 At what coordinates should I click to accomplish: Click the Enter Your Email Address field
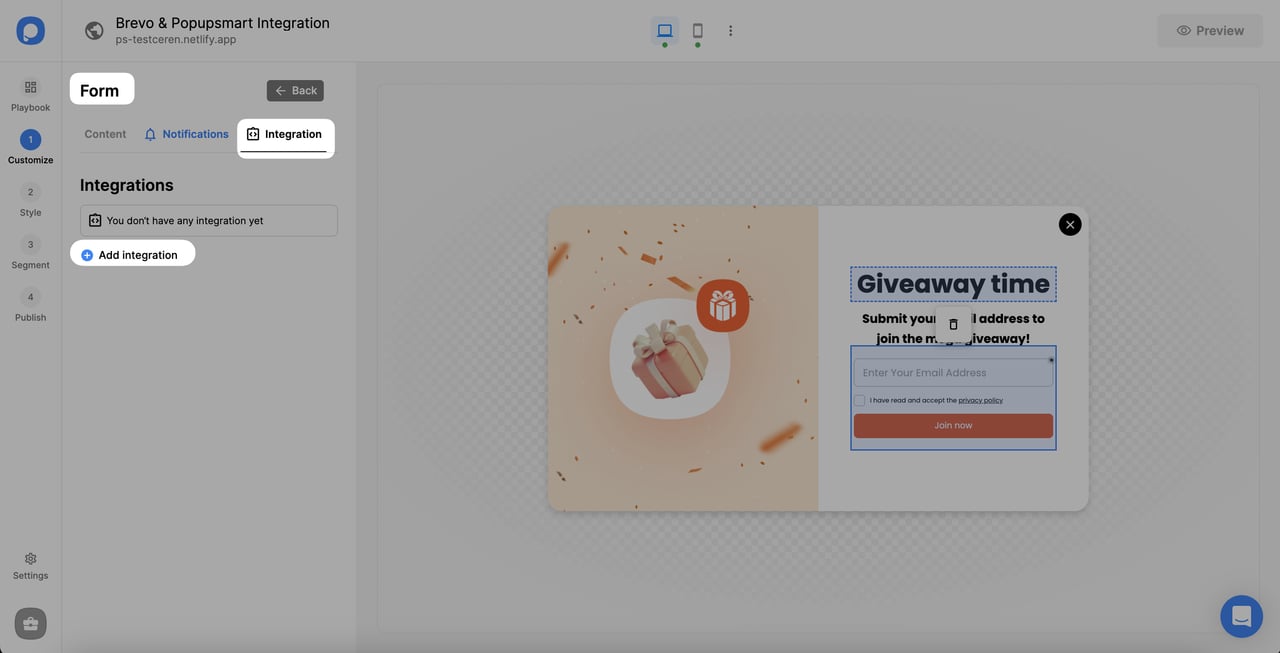952,371
